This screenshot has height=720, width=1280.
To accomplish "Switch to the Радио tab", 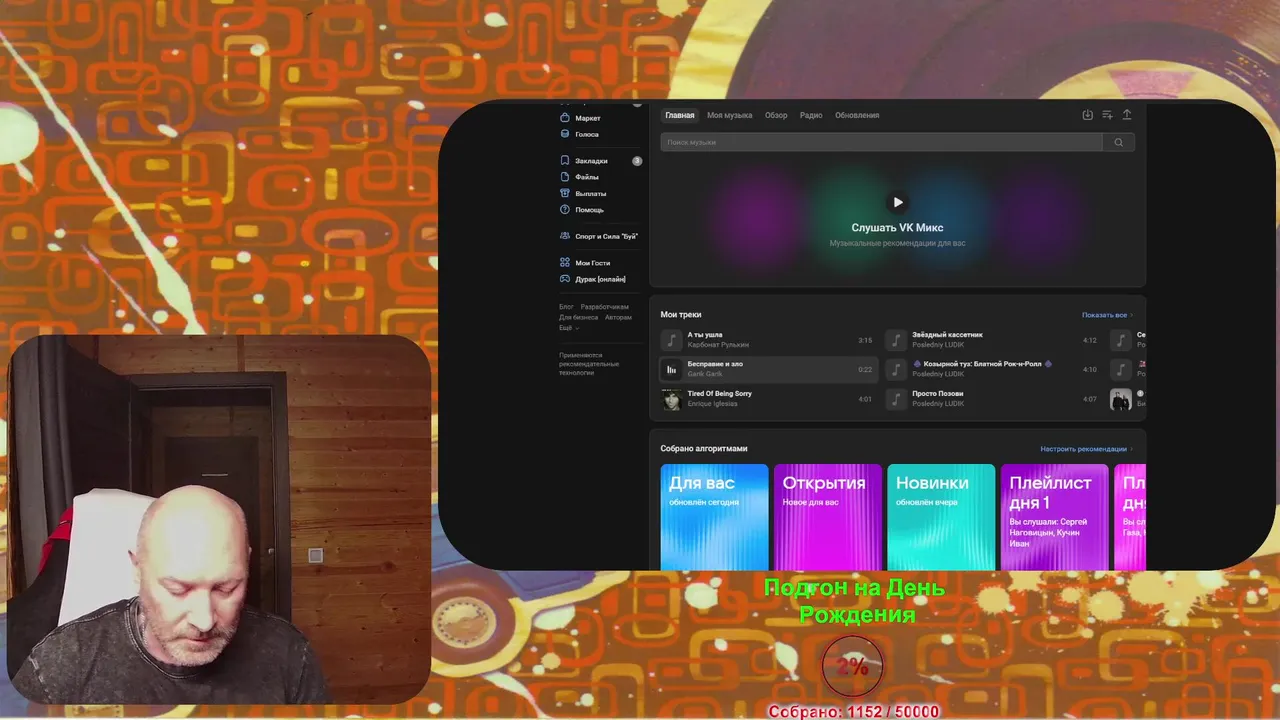I will click(x=811, y=115).
